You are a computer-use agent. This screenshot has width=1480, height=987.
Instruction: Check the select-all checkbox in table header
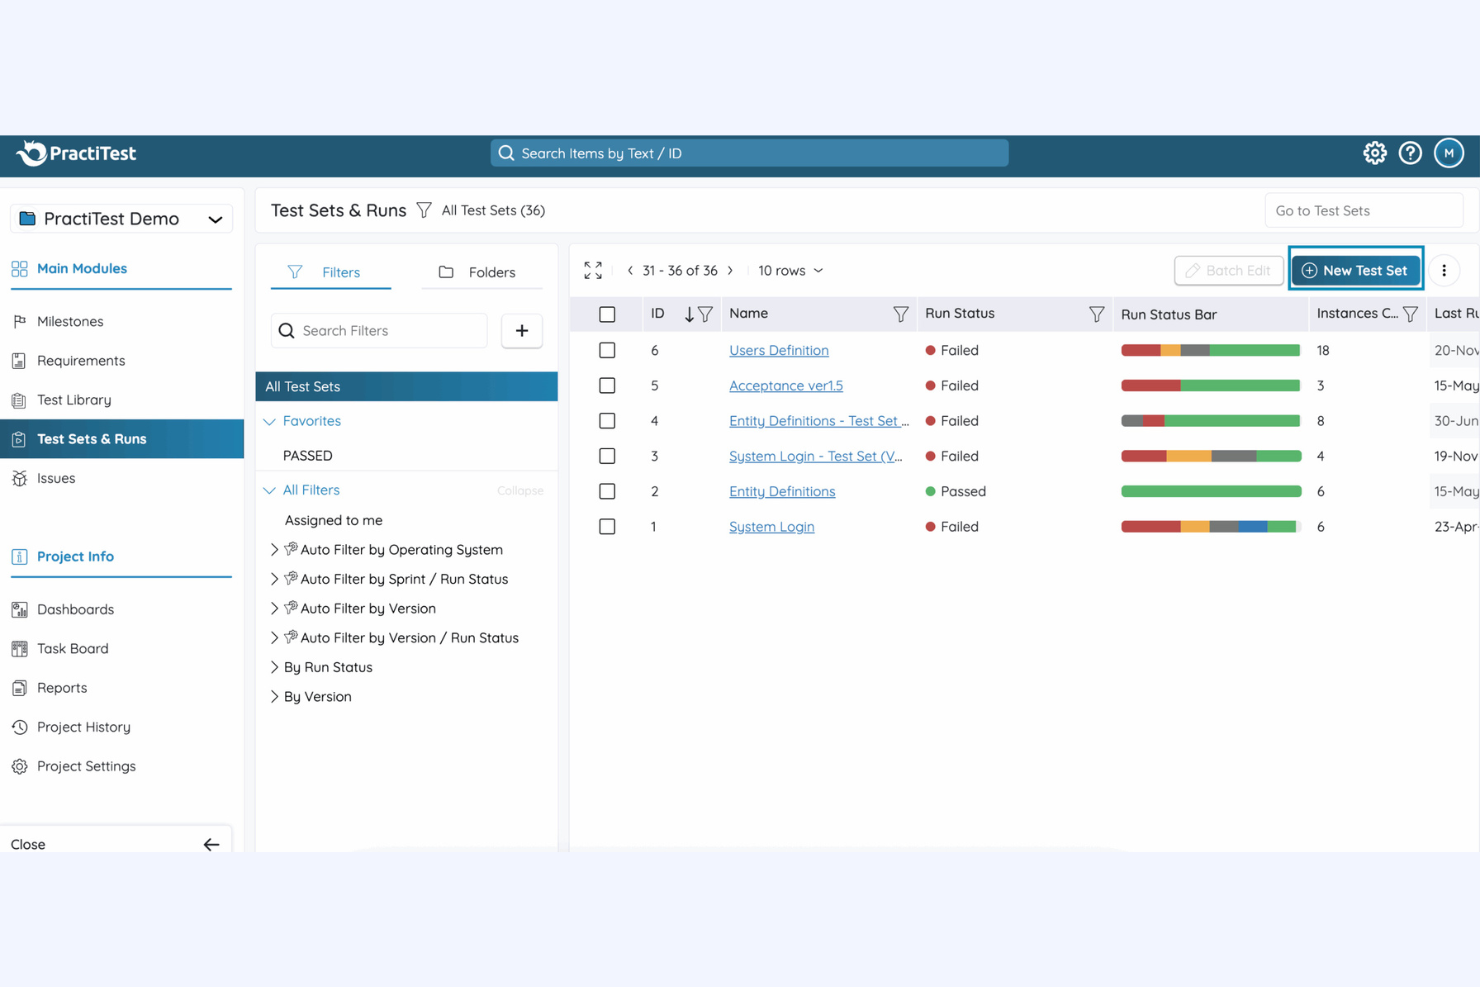point(607,313)
